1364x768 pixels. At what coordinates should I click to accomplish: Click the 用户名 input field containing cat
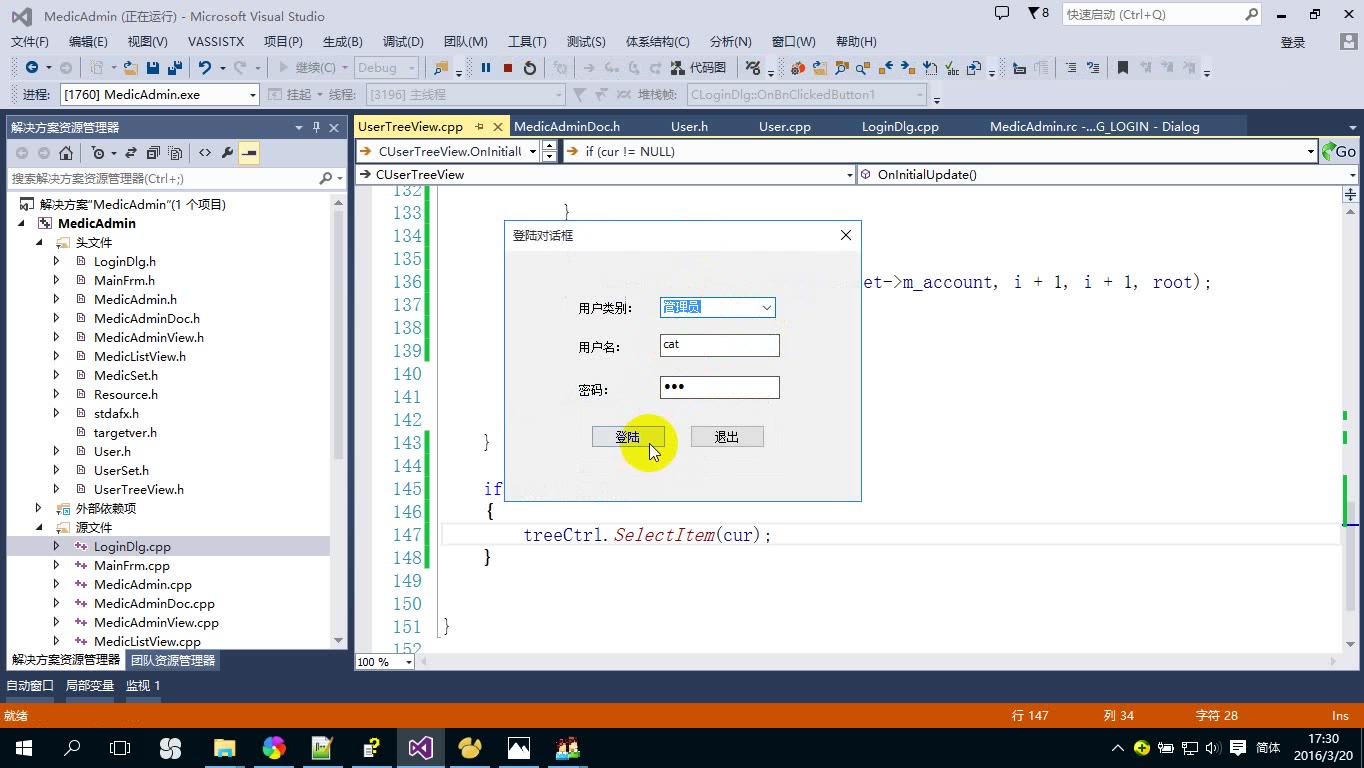pyautogui.click(x=720, y=345)
